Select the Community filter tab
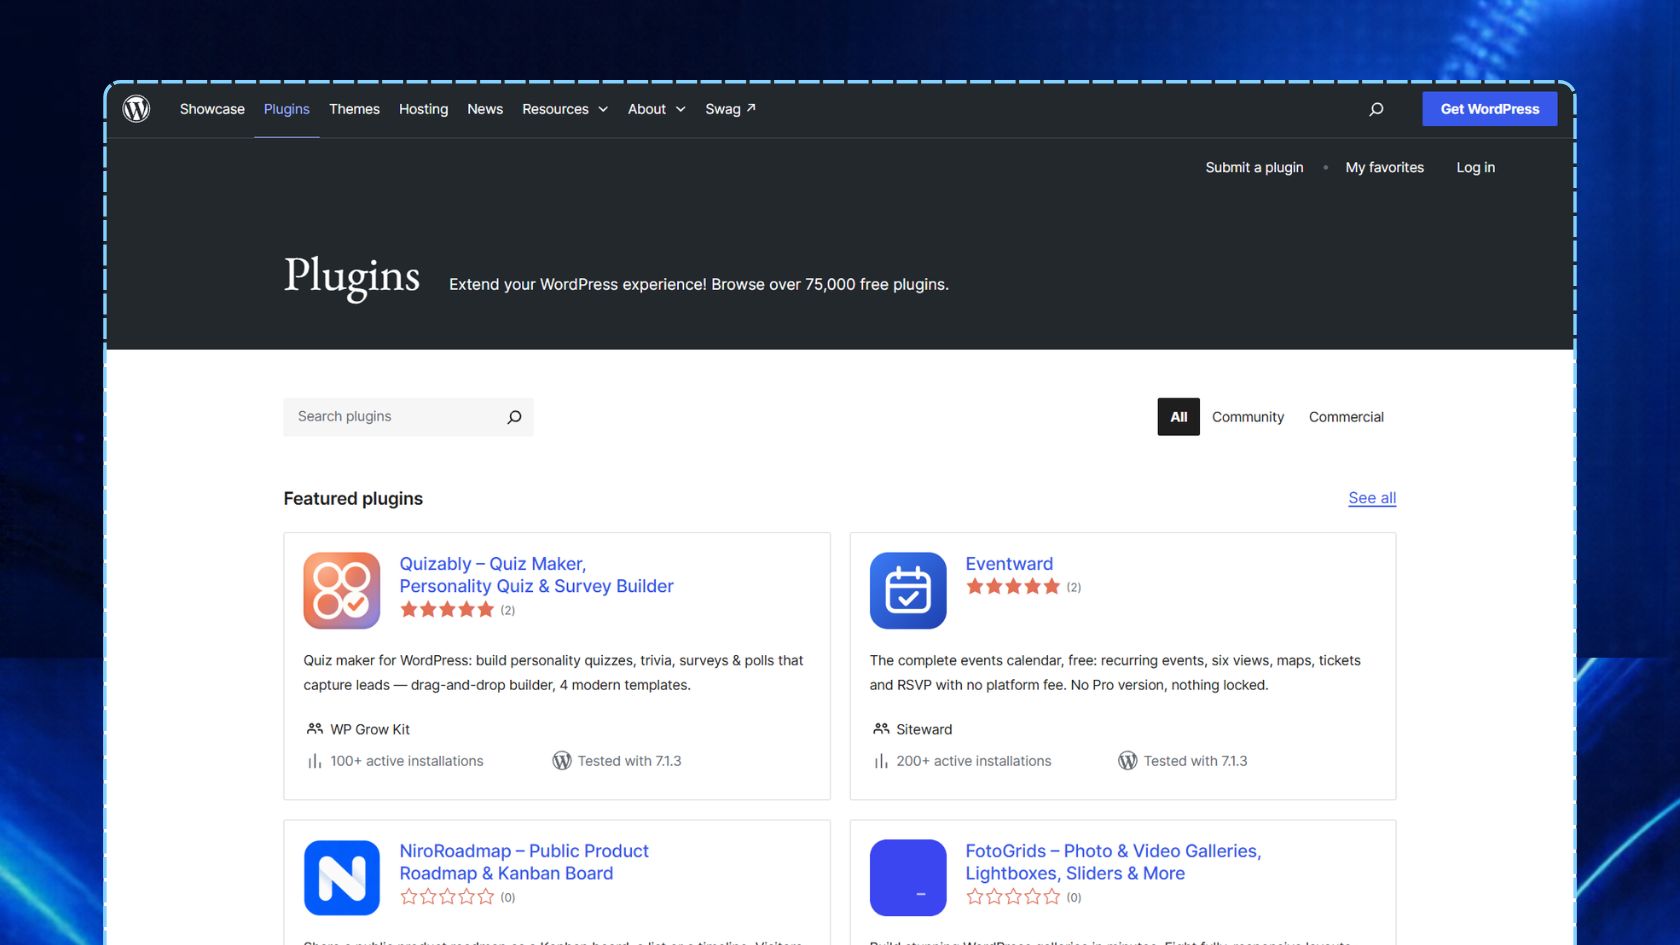The width and height of the screenshot is (1680, 945). [1248, 417]
